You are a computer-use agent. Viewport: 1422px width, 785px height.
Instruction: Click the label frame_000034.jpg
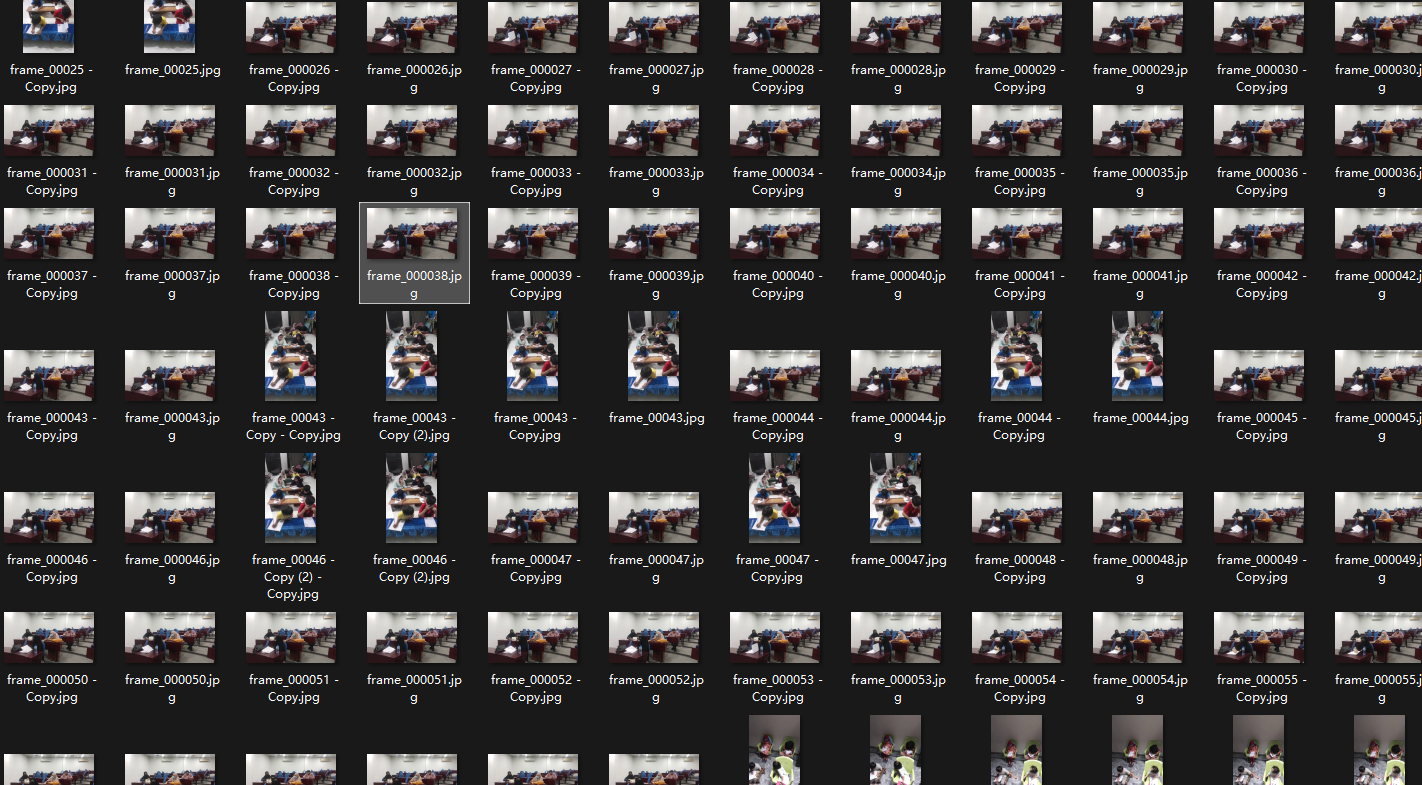[x=898, y=182]
